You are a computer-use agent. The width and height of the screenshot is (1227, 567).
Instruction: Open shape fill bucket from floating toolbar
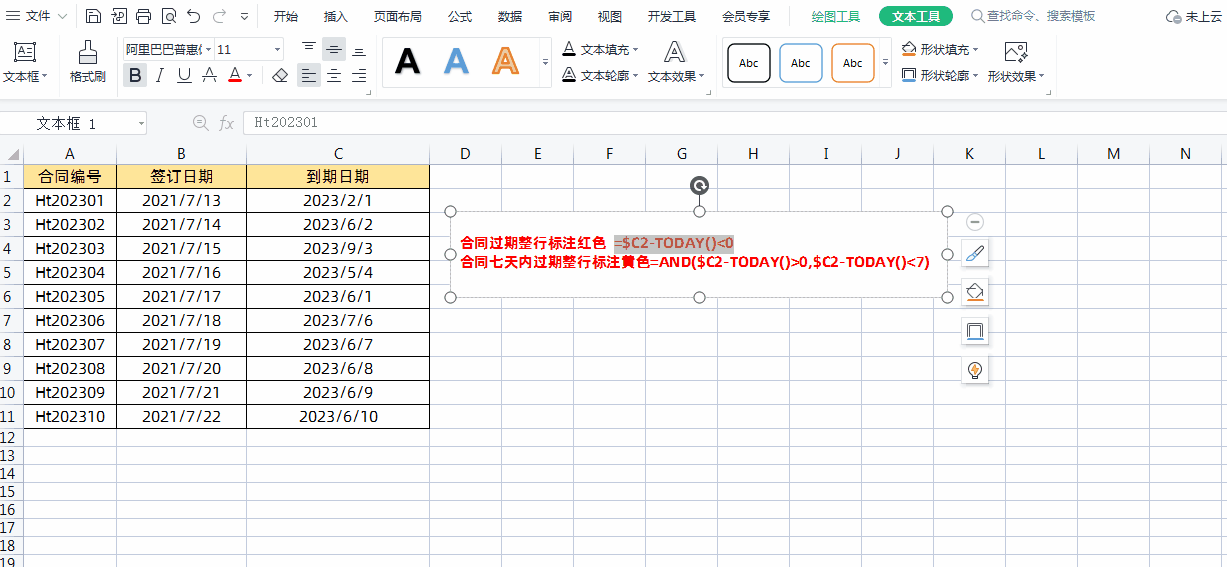tap(975, 292)
